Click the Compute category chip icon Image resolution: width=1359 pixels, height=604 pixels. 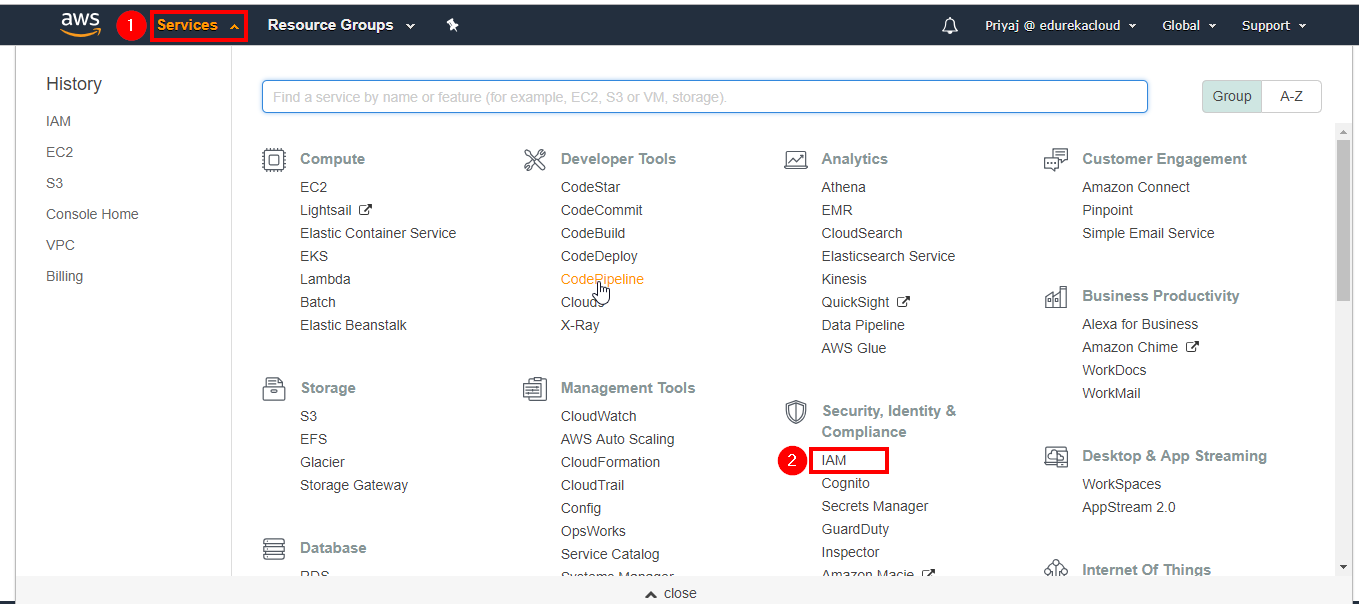click(x=273, y=159)
